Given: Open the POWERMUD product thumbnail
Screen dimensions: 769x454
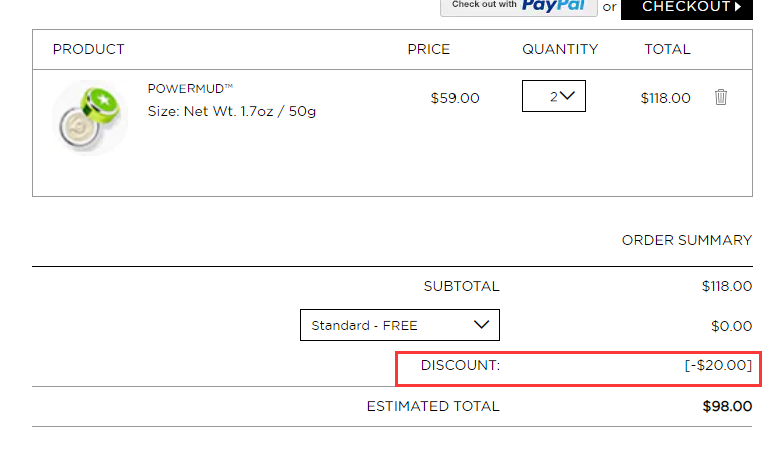Looking at the screenshot, I should pos(90,118).
